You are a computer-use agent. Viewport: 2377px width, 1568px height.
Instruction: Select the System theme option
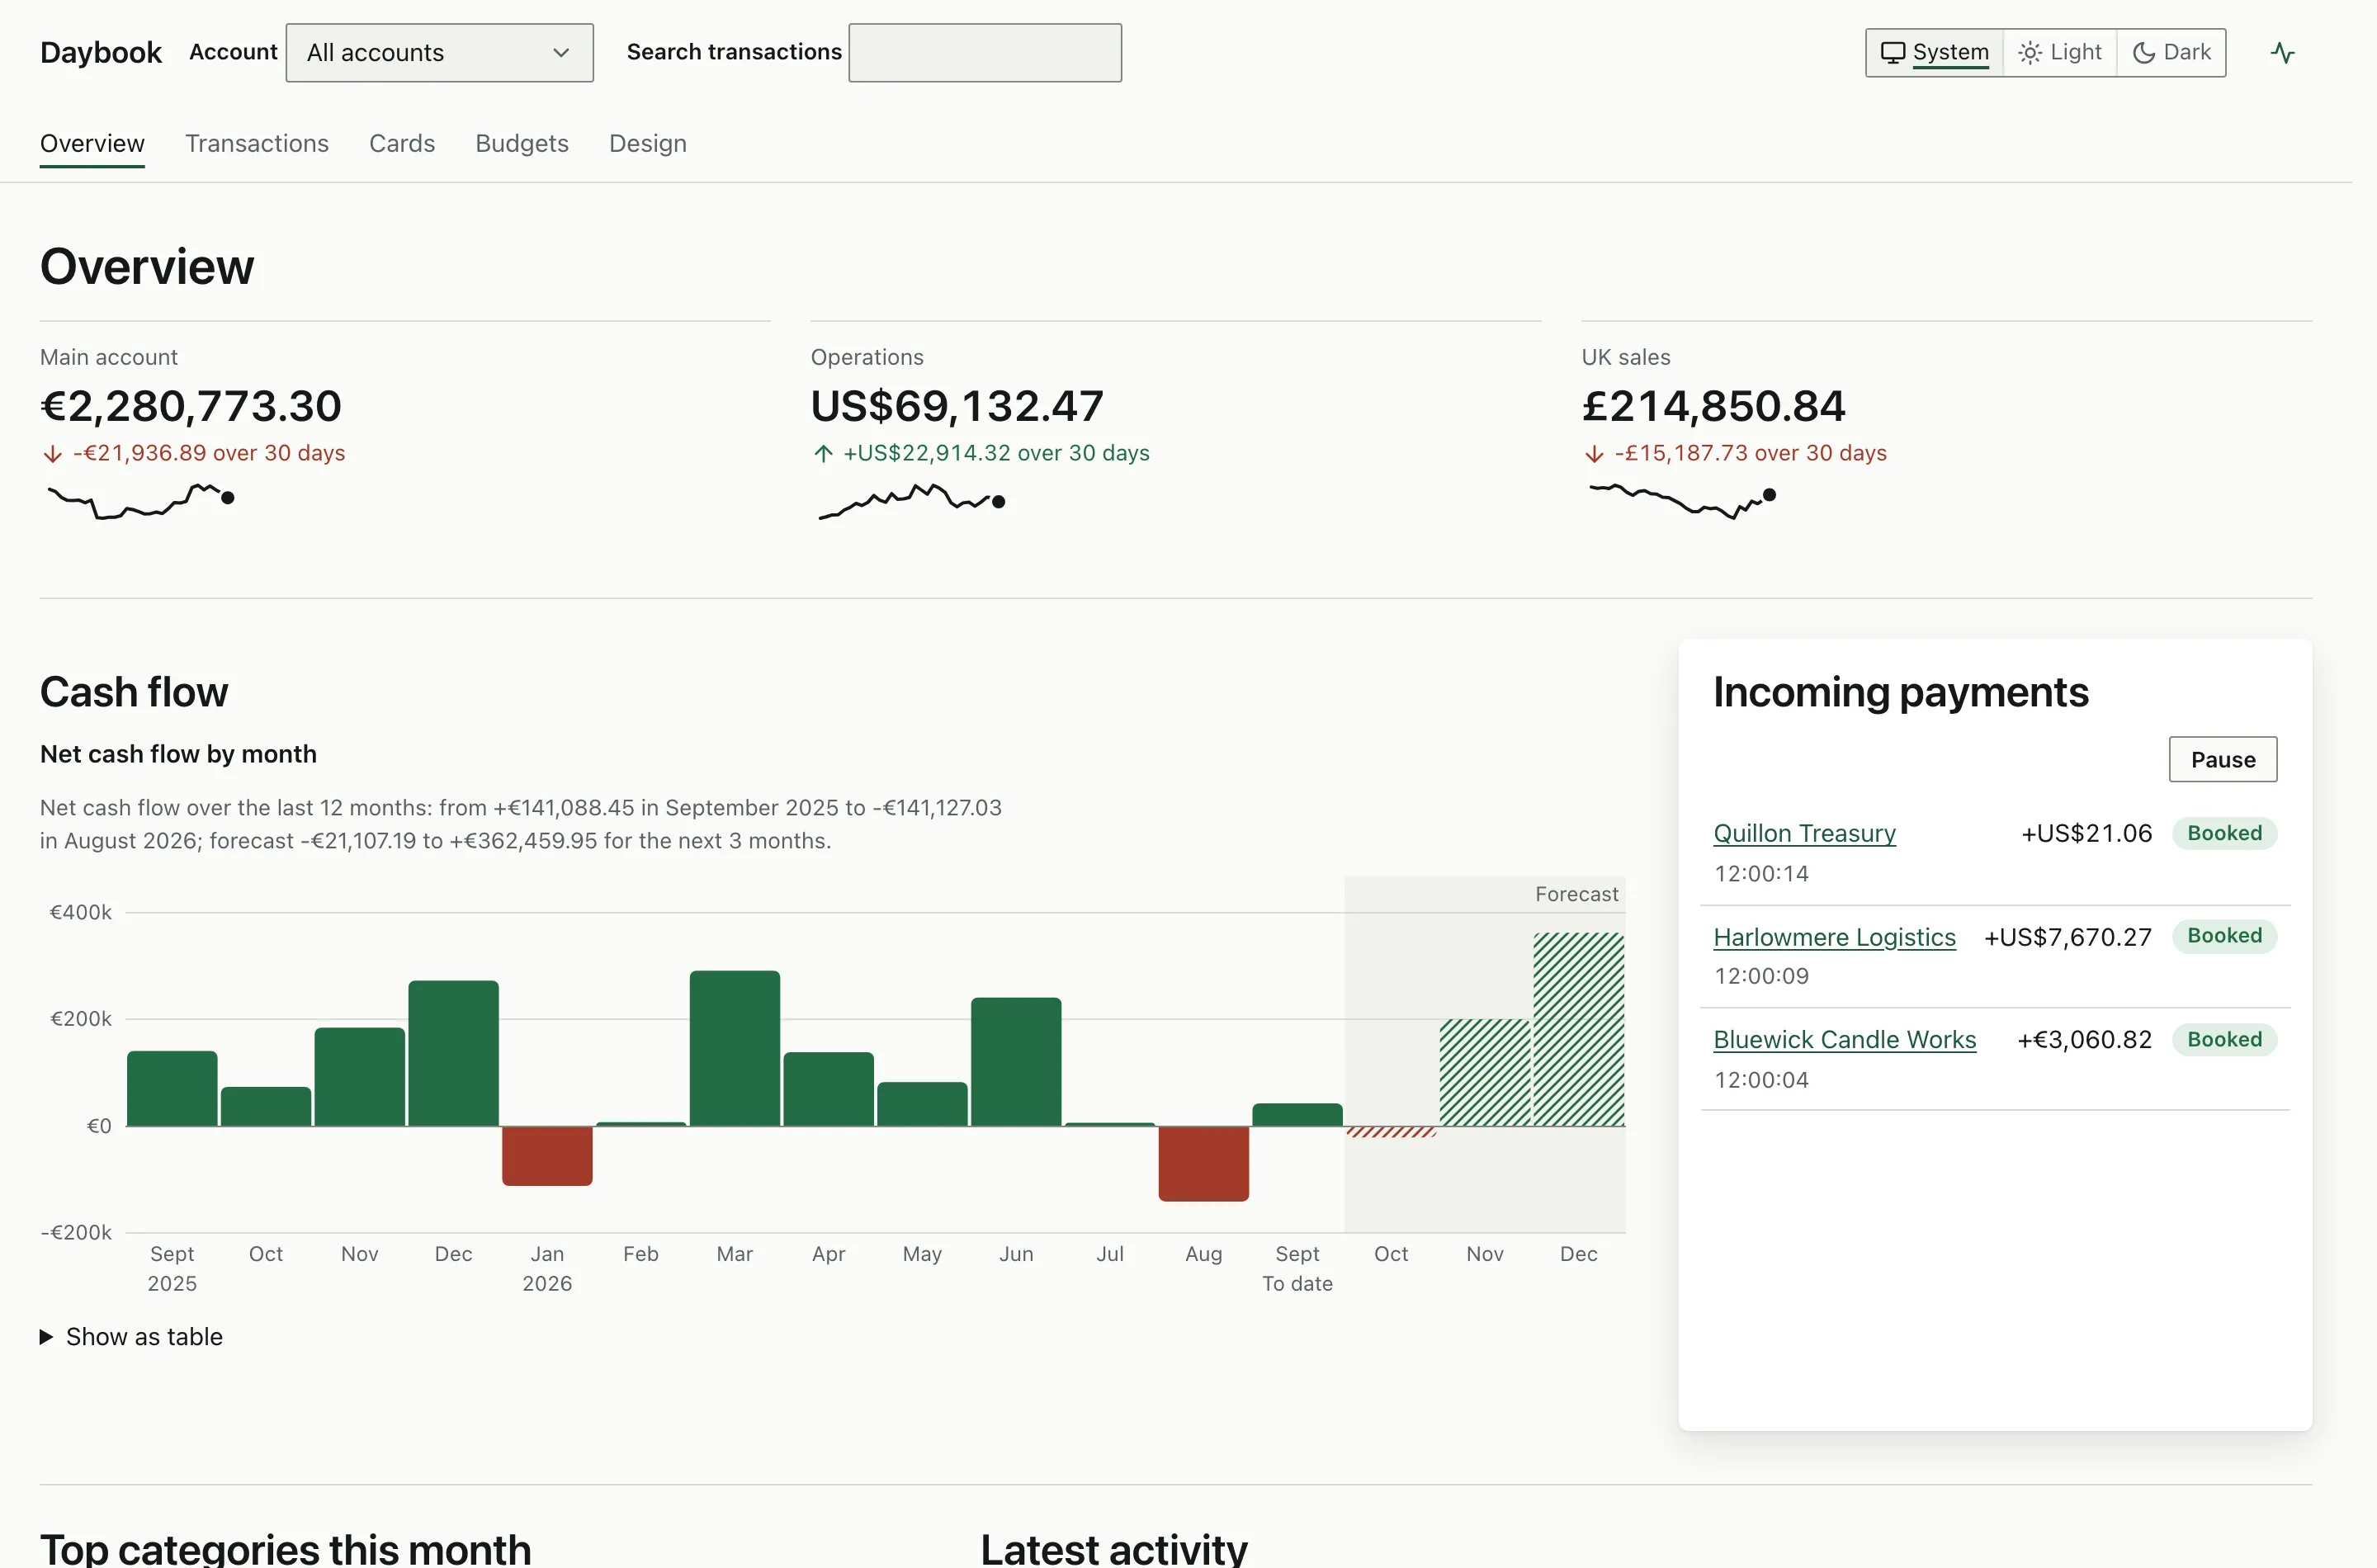[x=1935, y=52]
